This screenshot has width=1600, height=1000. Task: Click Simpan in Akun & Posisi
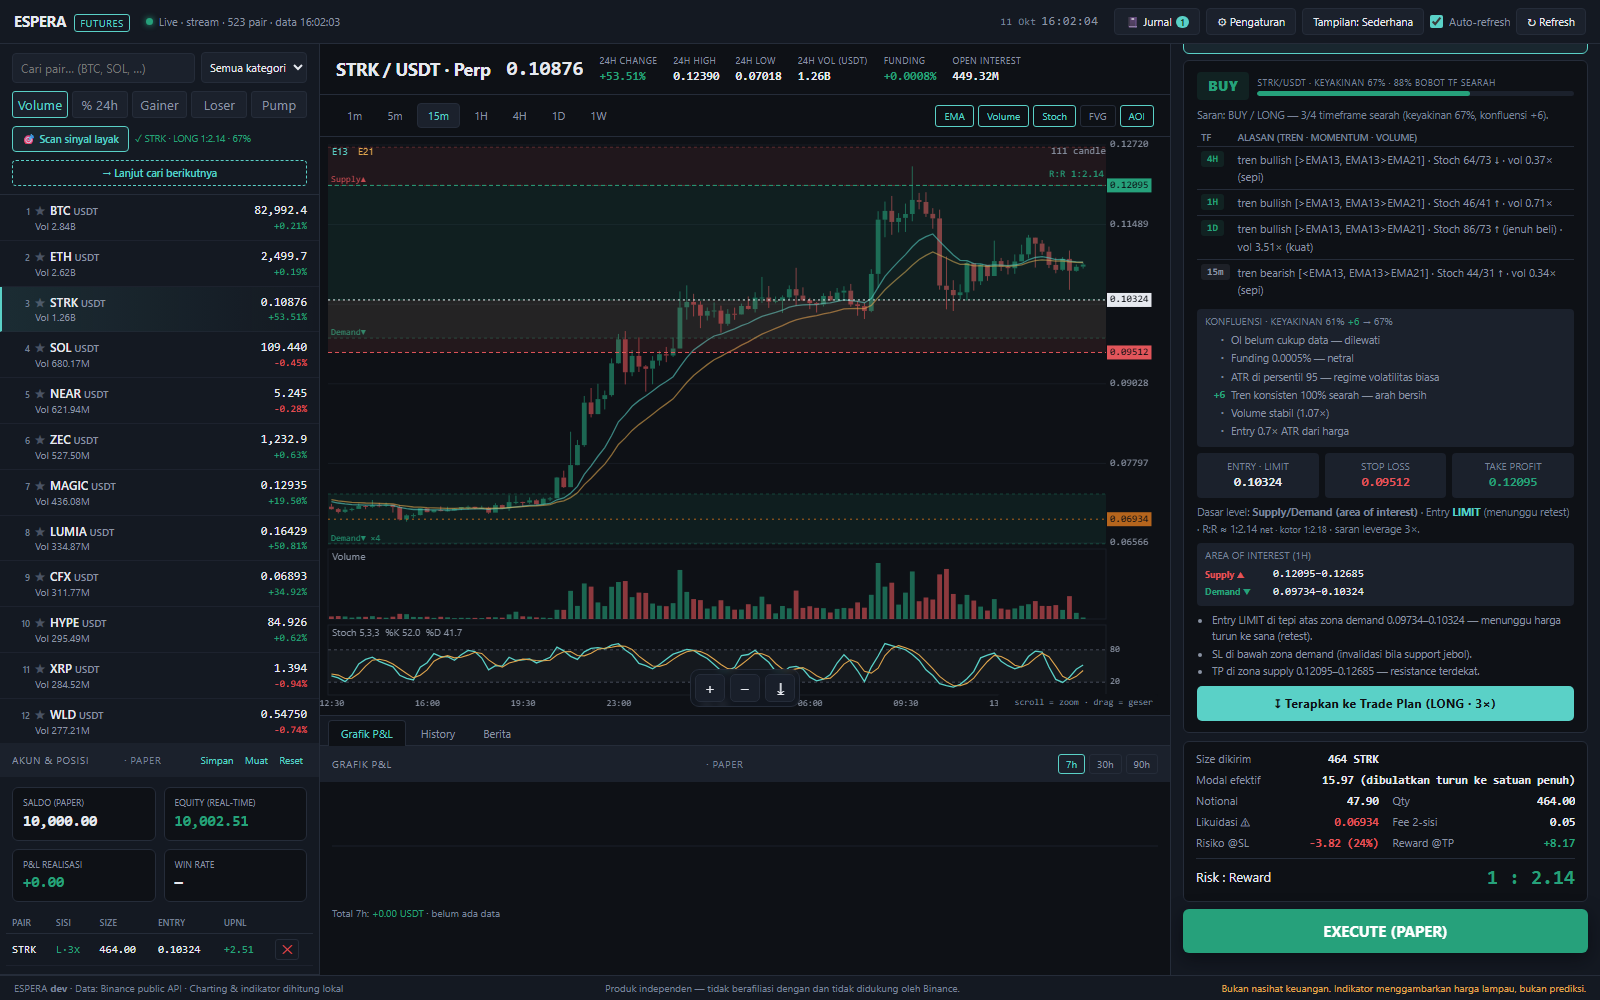click(x=217, y=761)
